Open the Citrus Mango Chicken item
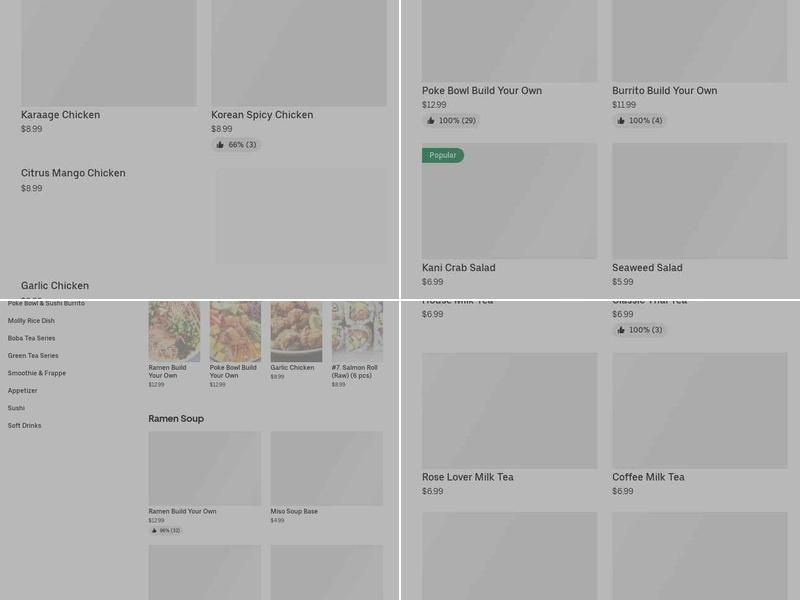800x600 pixels. (73, 173)
